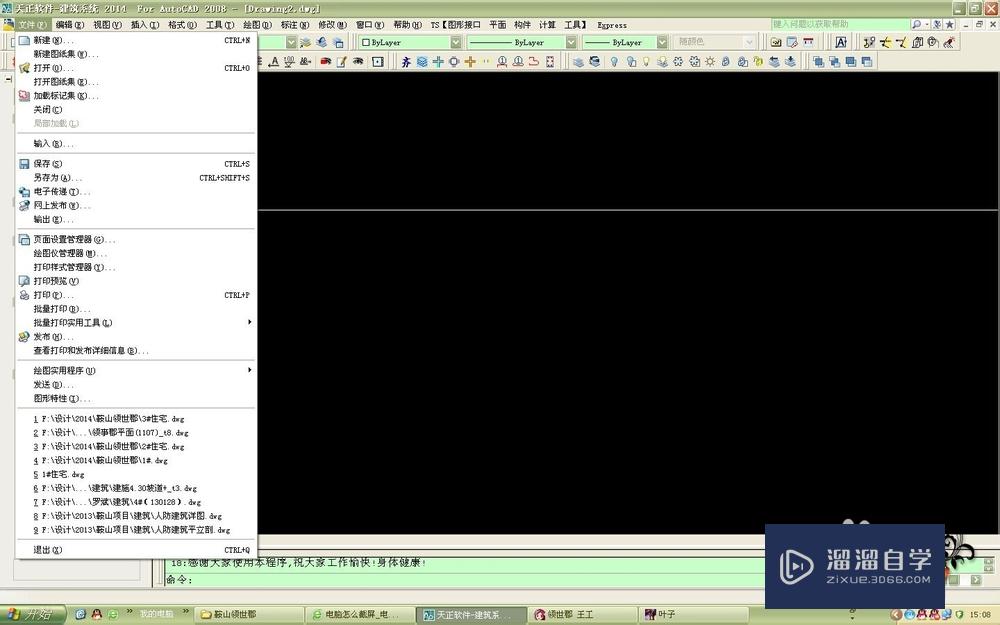The width and height of the screenshot is (1000, 625).
Task: Click the square-with-center-dot toolbar icon
Action: 378,62
